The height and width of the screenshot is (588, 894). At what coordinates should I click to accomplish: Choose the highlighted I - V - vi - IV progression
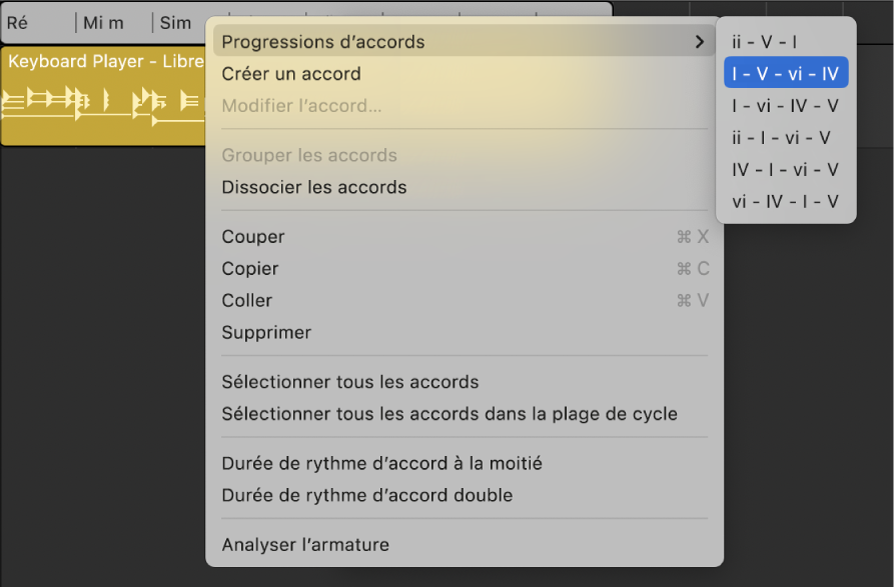786,72
